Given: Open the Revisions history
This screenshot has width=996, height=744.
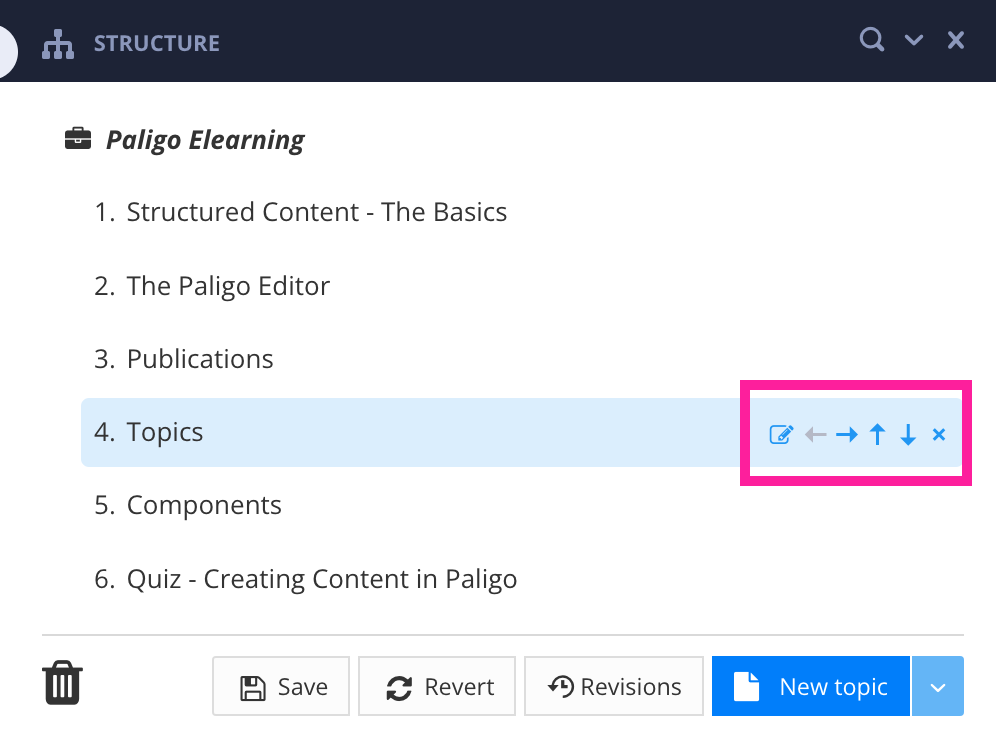Looking at the screenshot, I should pos(613,686).
